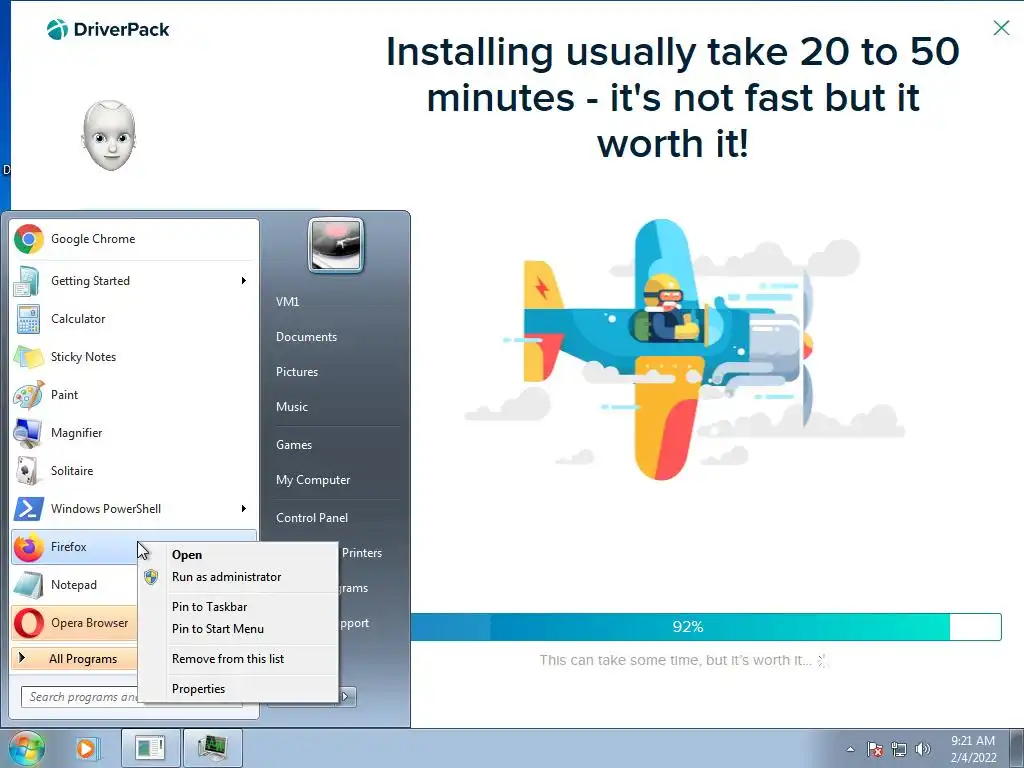Click the taskbar window with document icon
This screenshot has width=1024, height=768.
[150, 748]
